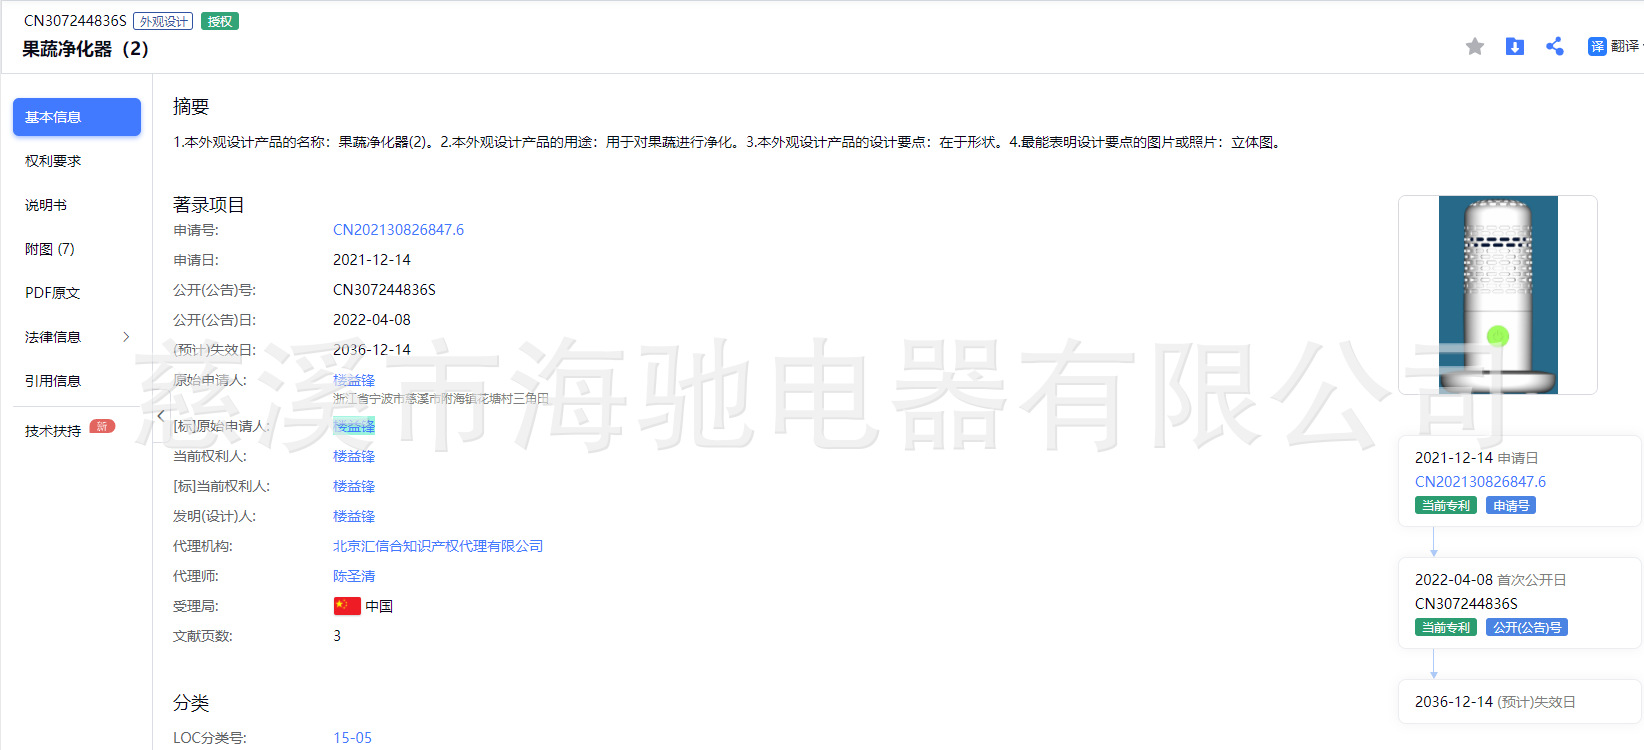Open the PDF原文 tab
1644x750 pixels.
click(x=52, y=293)
